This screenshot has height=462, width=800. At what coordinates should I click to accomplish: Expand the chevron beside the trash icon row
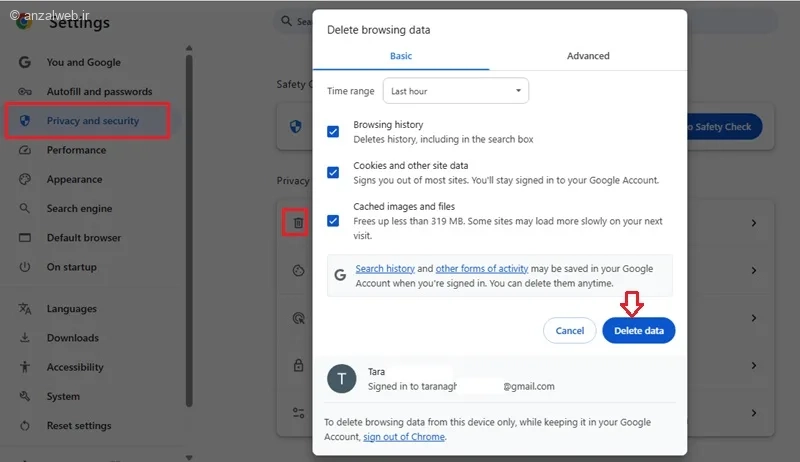754,223
